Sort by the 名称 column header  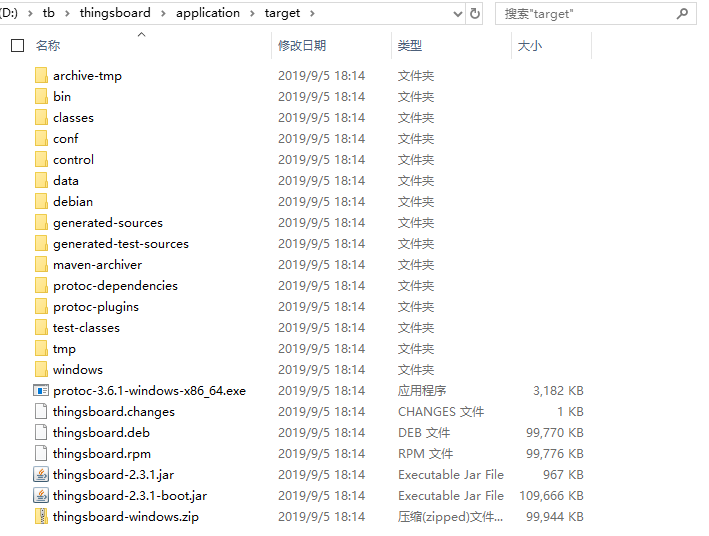pos(48,46)
